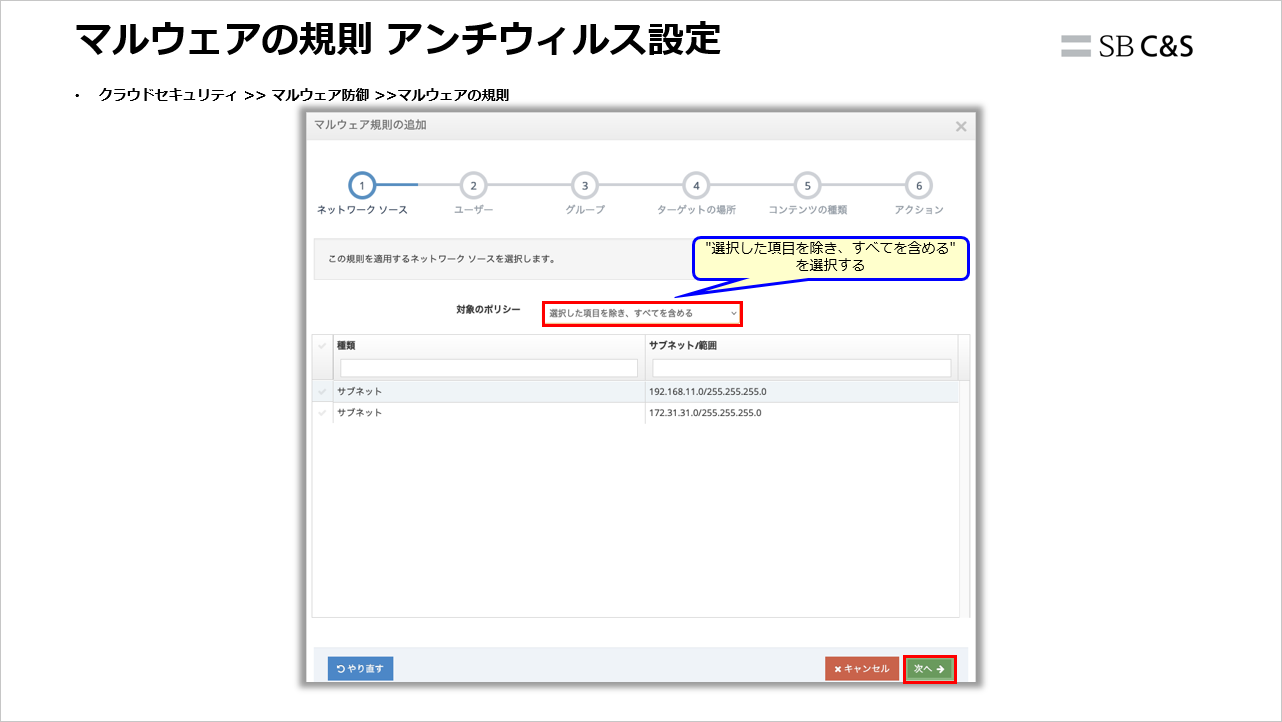
Task: Check the row for 172.31.31.0 subnet
Action: click(322, 412)
